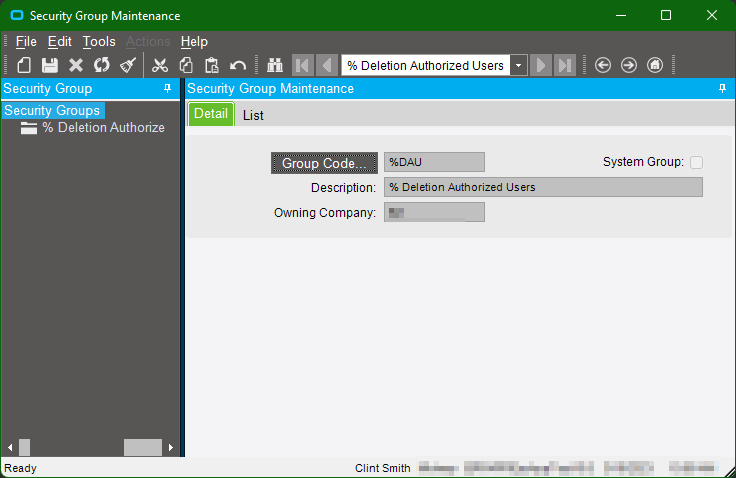Switch to the List tab
This screenshot has height=478, width=736.
pyautogui.click(x=253, y=115)
